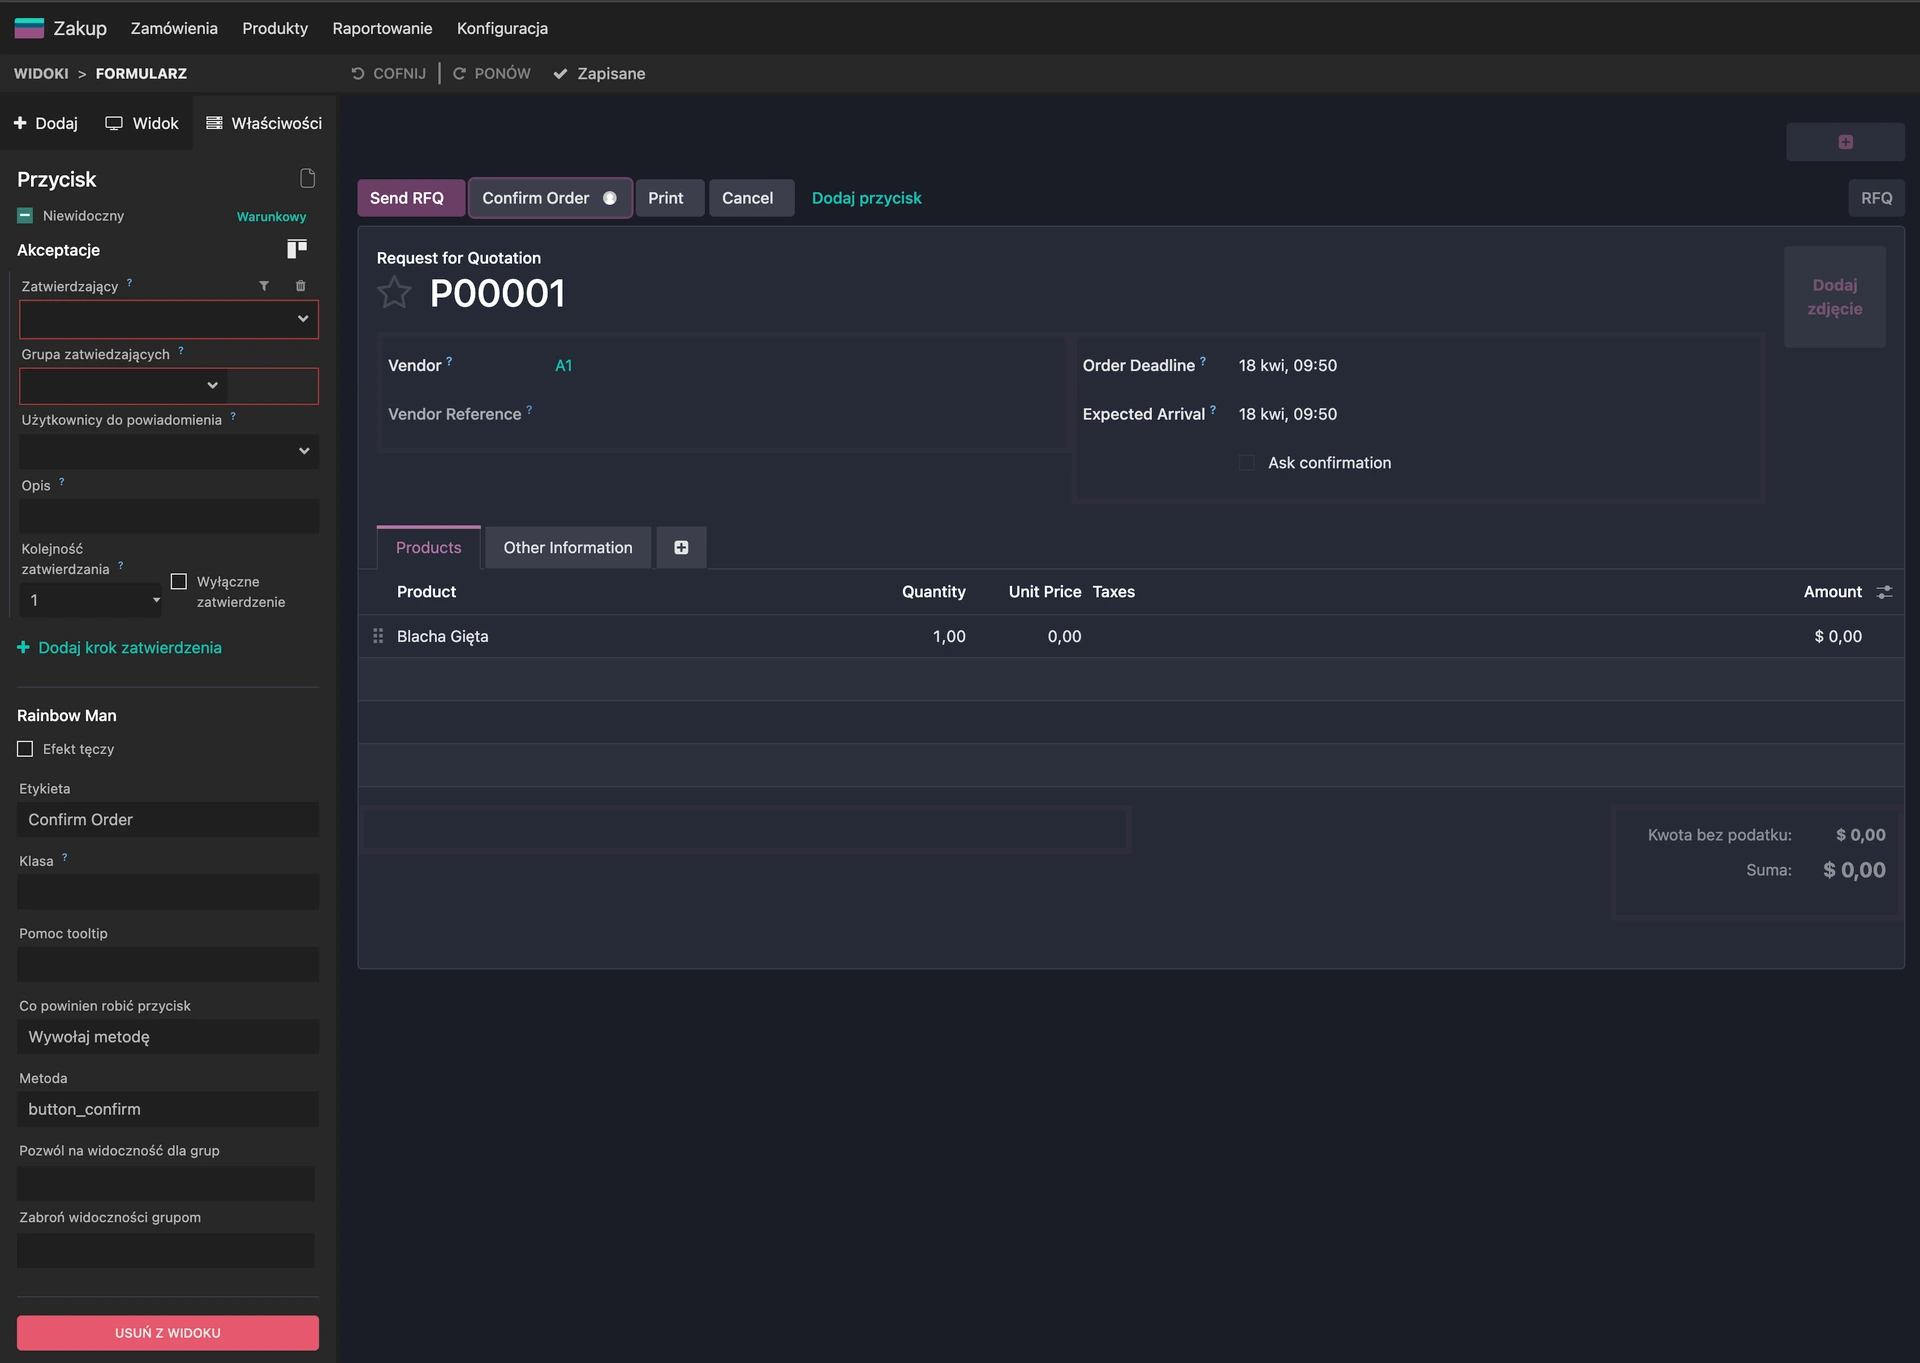The image size is (1920, 1363).
Task: Switch to the Other Information tab
Action: 567,547
